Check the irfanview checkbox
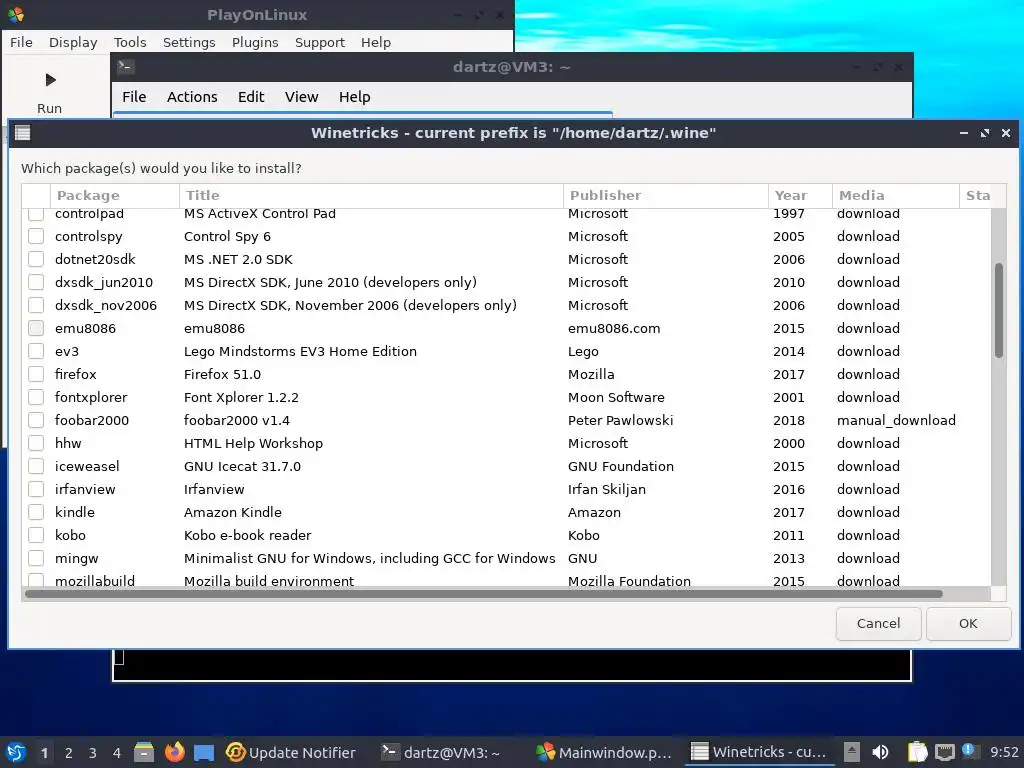 coord(36,489)
